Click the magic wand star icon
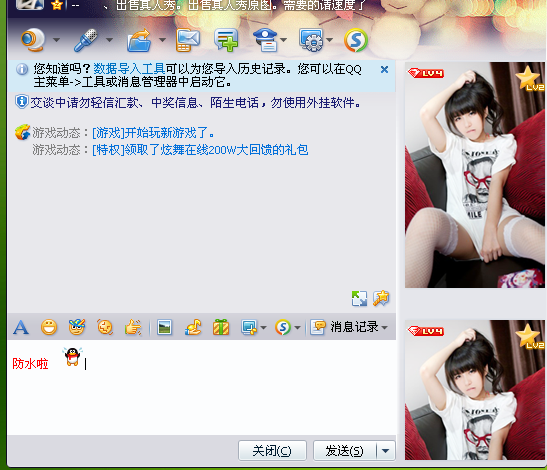547x470 pixels. [x=381, y=298]
